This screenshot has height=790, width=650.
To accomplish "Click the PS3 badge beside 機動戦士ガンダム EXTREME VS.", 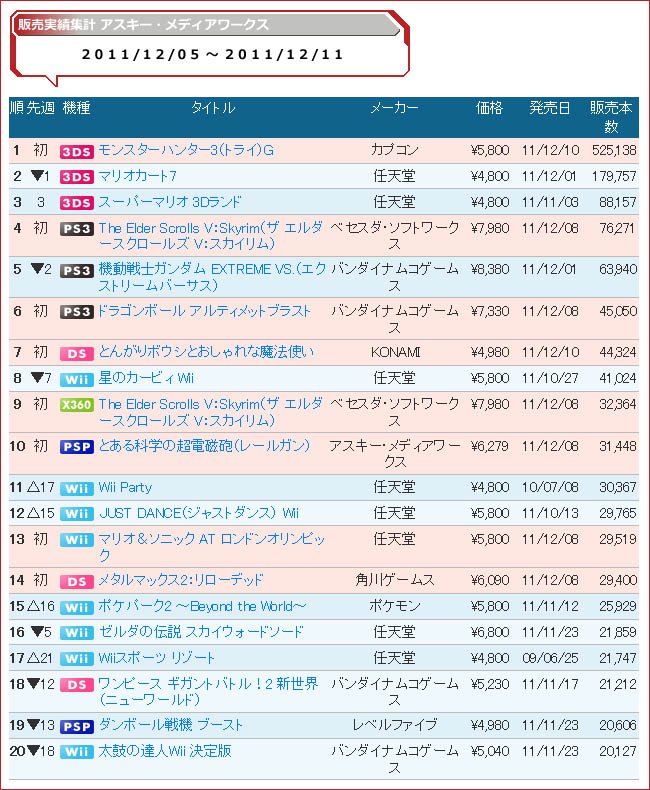I will click(77, 271).
